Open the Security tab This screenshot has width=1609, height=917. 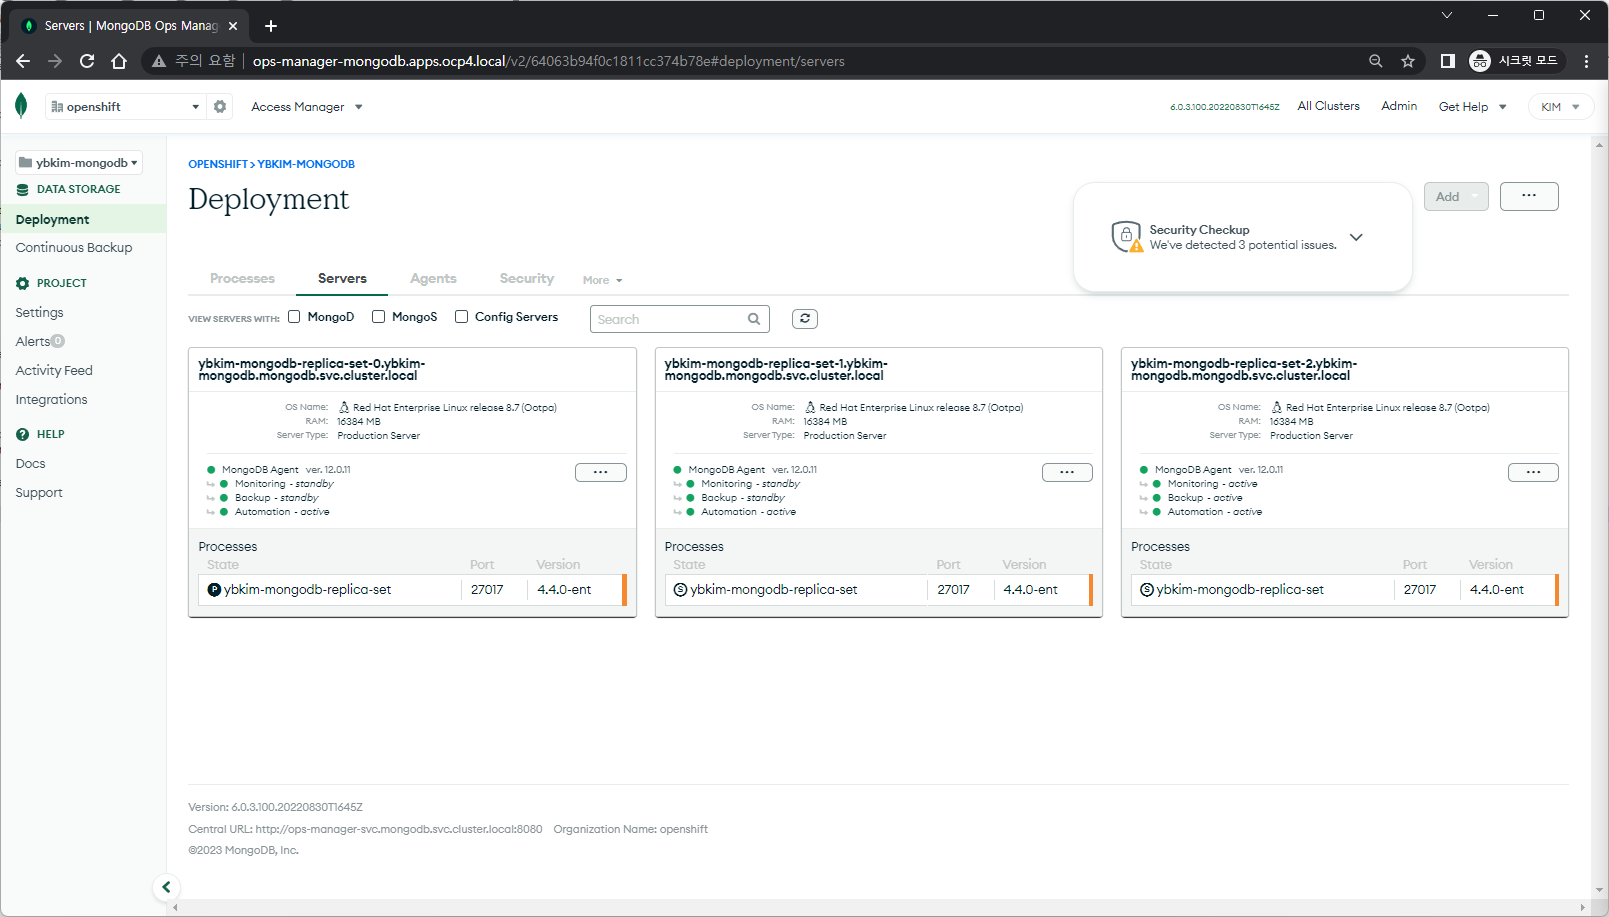click(x=527, y=278)
